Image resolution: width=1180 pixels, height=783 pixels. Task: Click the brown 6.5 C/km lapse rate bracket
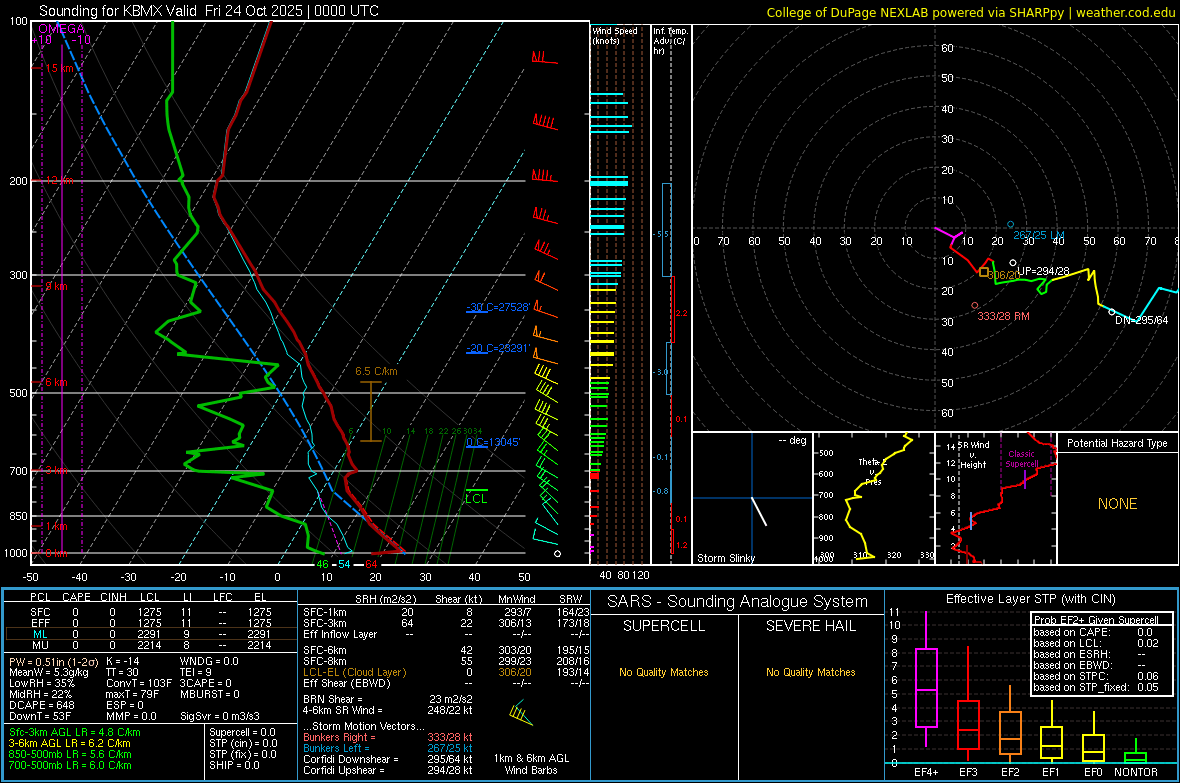[370, 411]
